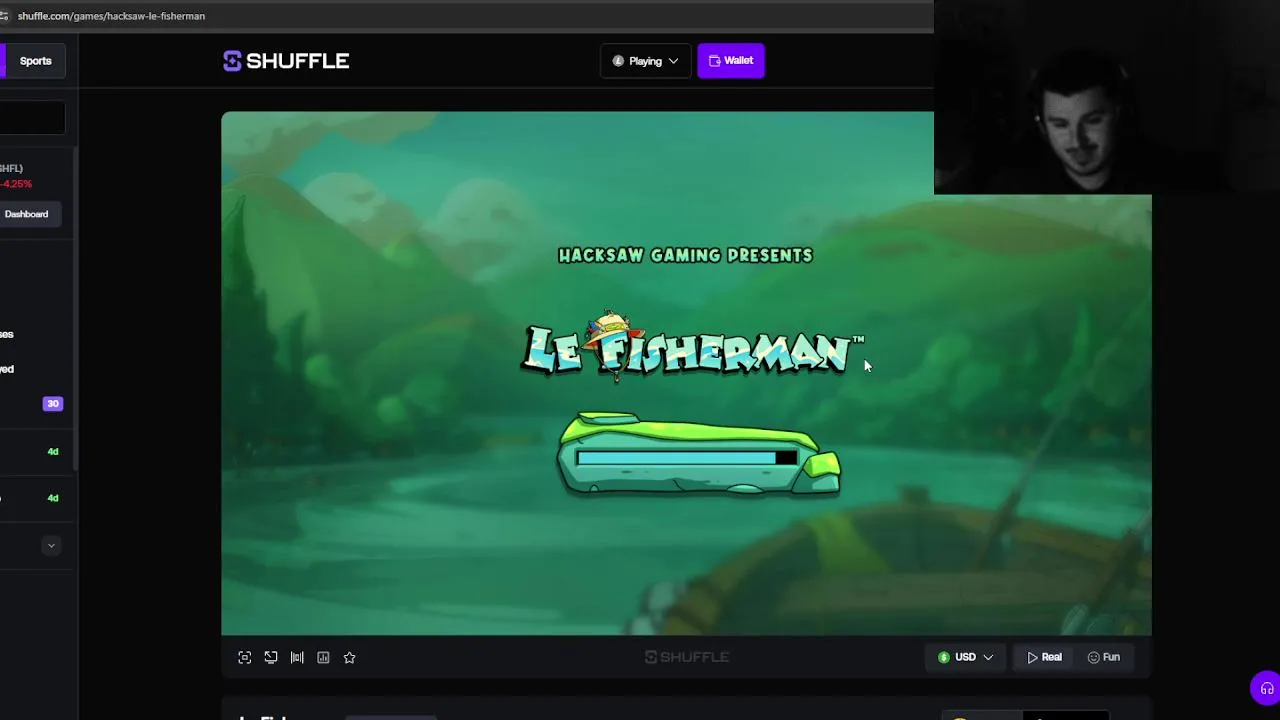1280x720 pixels.
Task: Expand the sidebar chevron section
Action: pos(51,545)
